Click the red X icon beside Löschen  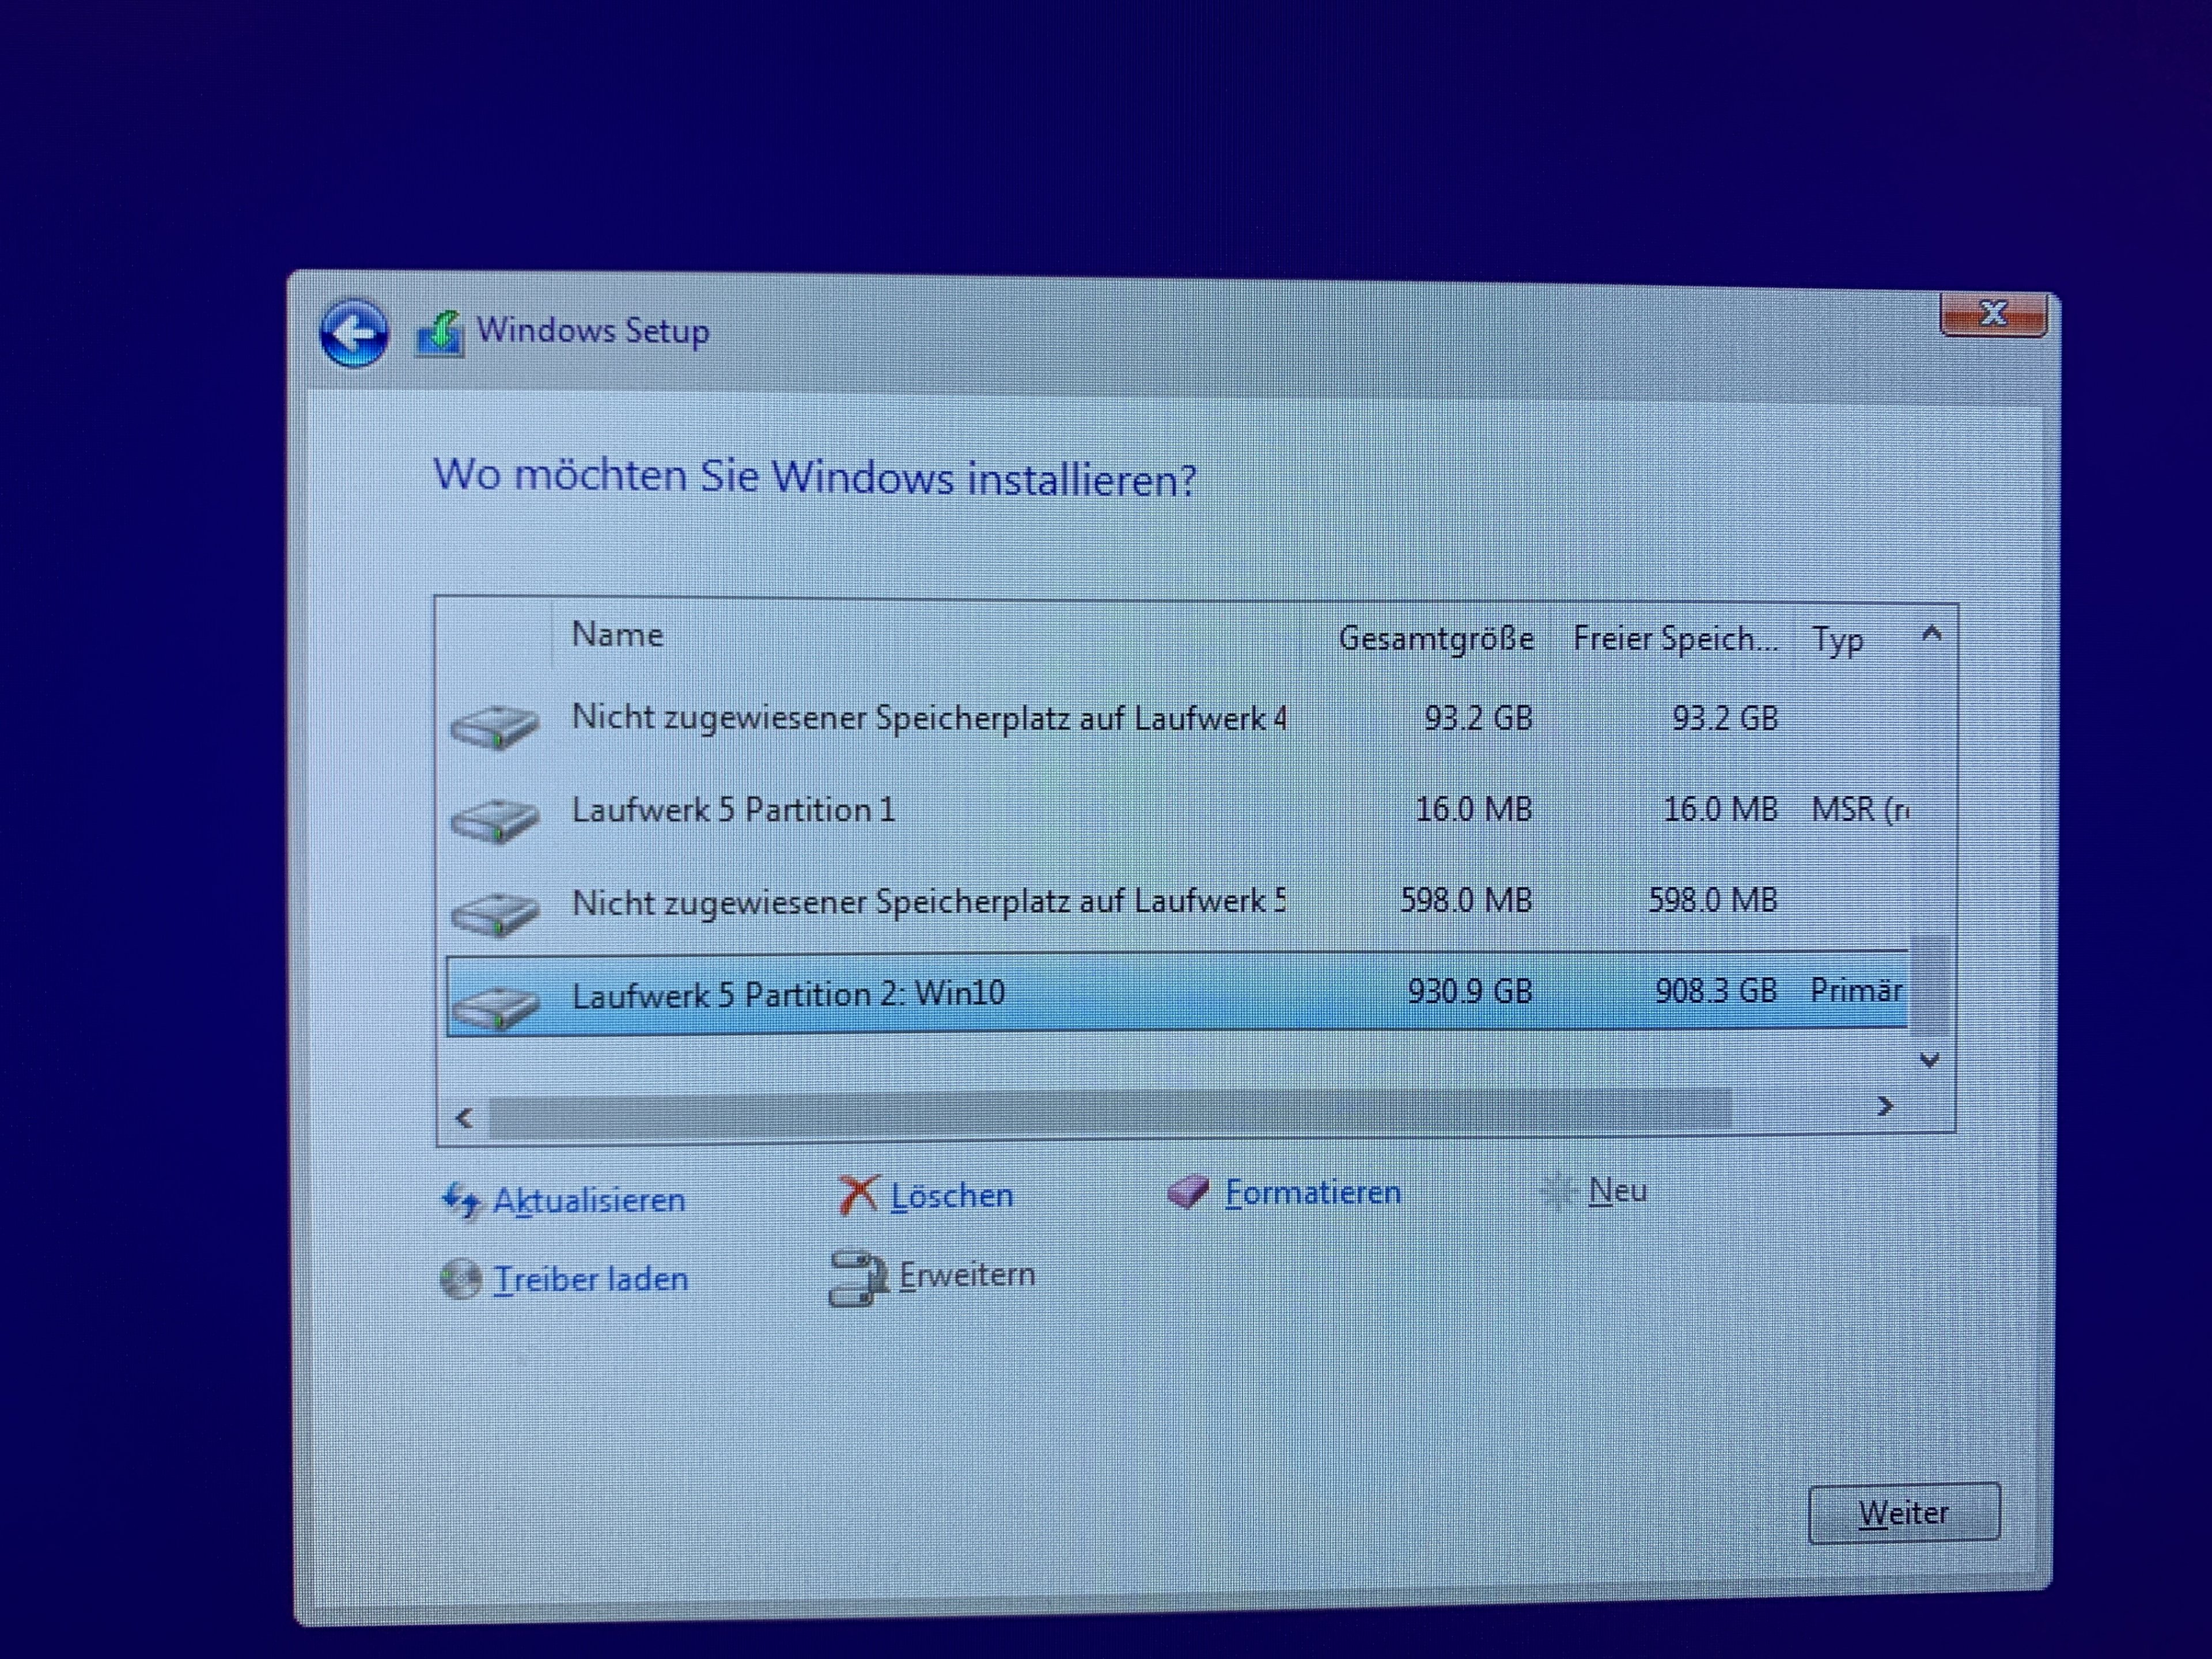(857, 1194)
